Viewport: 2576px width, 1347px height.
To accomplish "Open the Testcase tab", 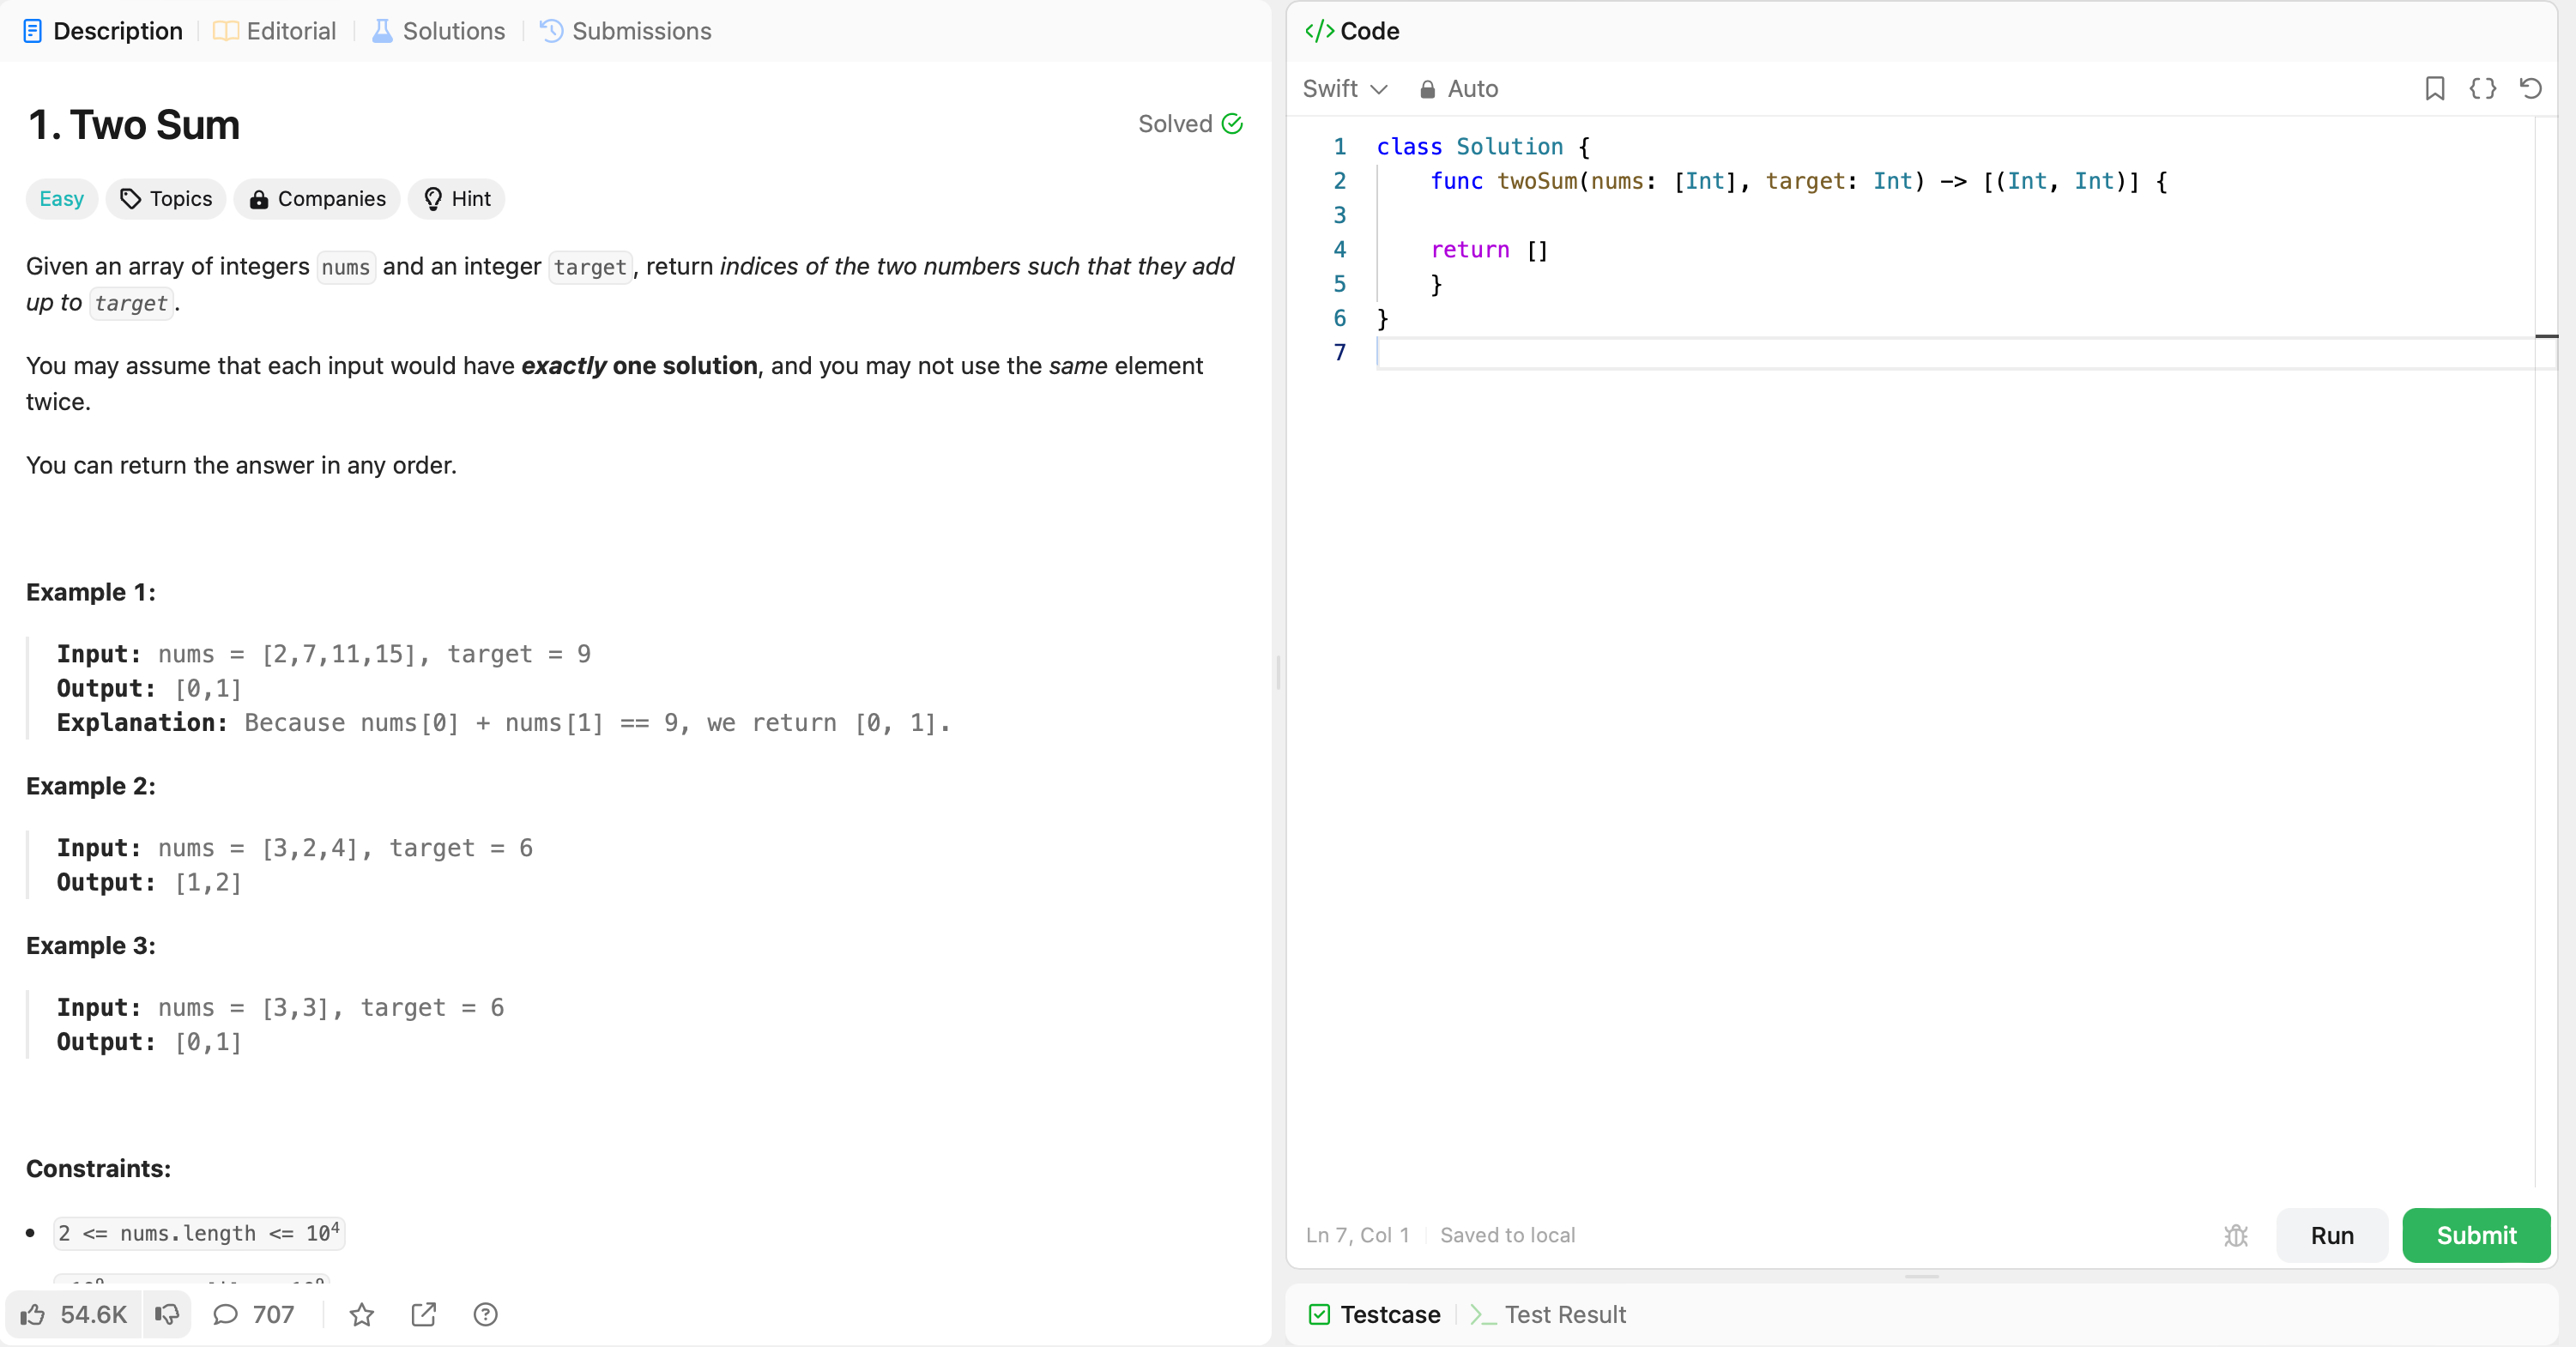I will [1374, 1314].
